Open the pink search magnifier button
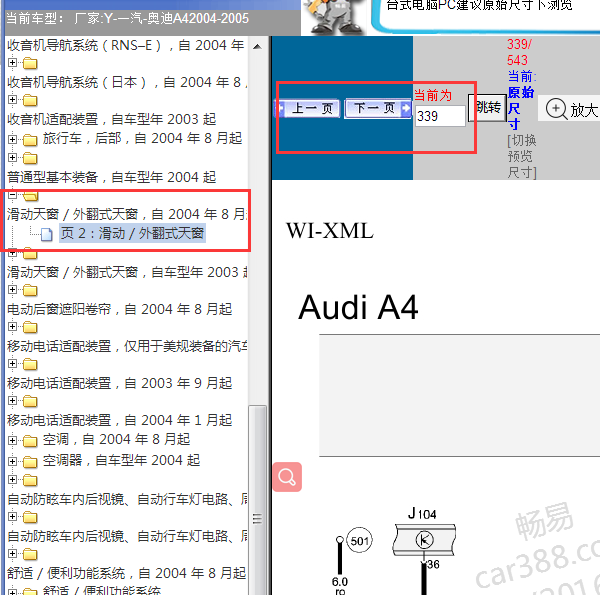This screenshot has width=600, height=595. 287,477
